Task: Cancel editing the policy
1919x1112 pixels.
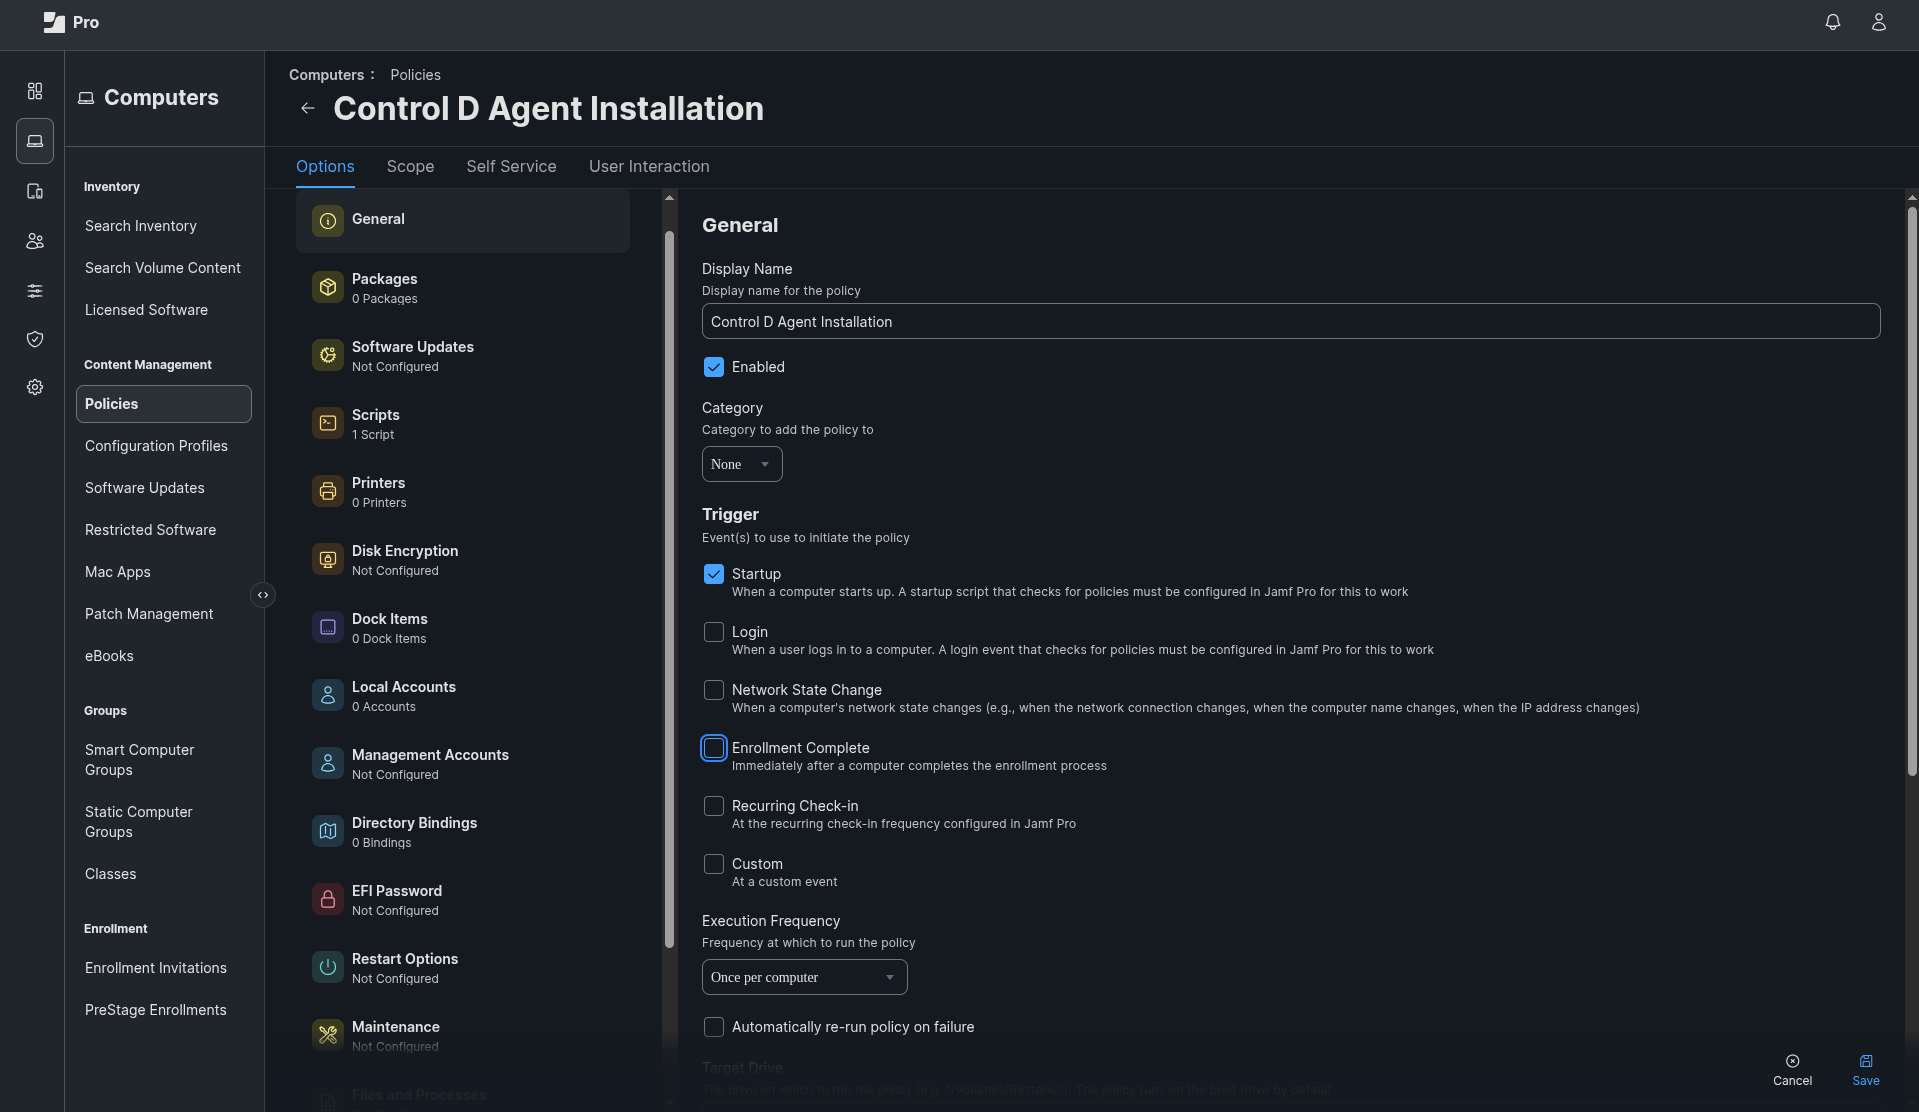Action: click(1792, 1070)
